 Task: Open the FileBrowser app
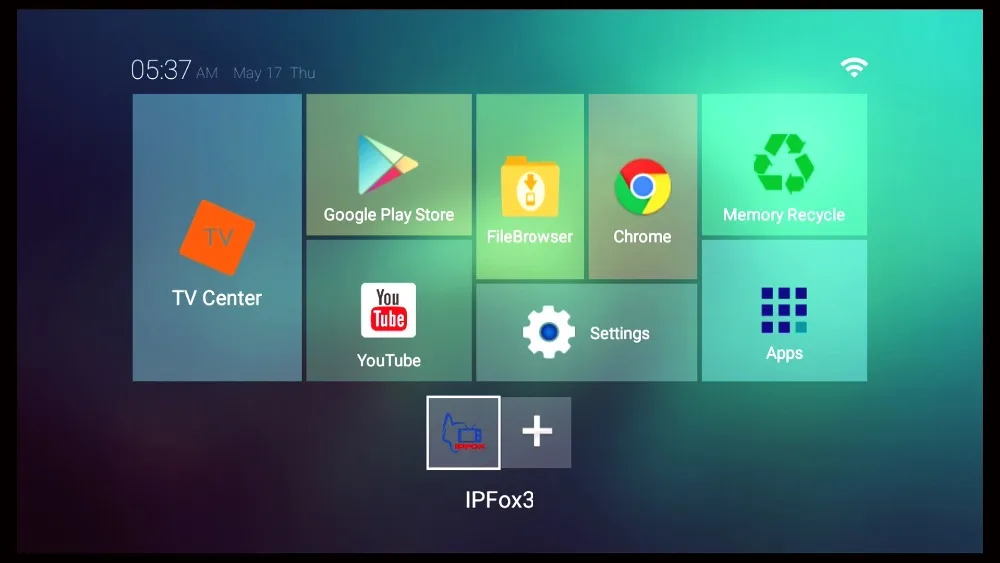click(x=530, y=186)
